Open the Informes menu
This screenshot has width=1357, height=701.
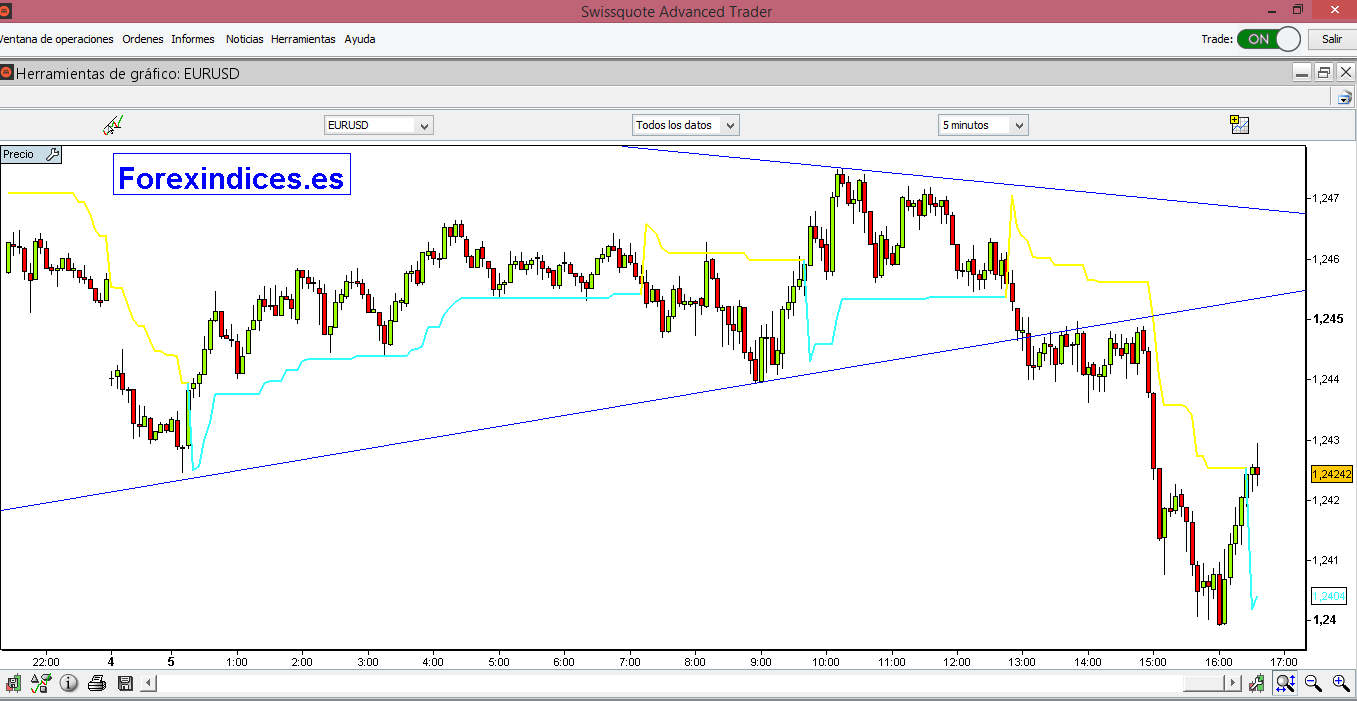pos(193,39)
